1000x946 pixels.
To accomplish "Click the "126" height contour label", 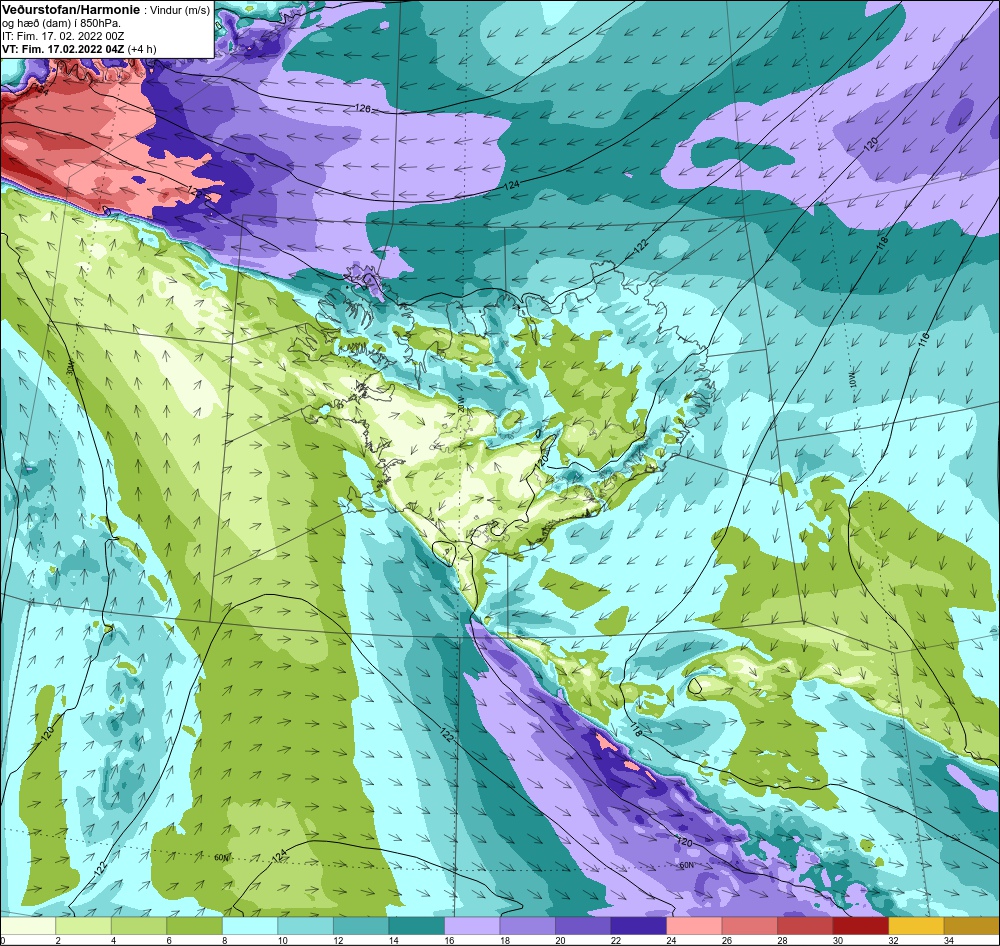I will tap(362, 108).
